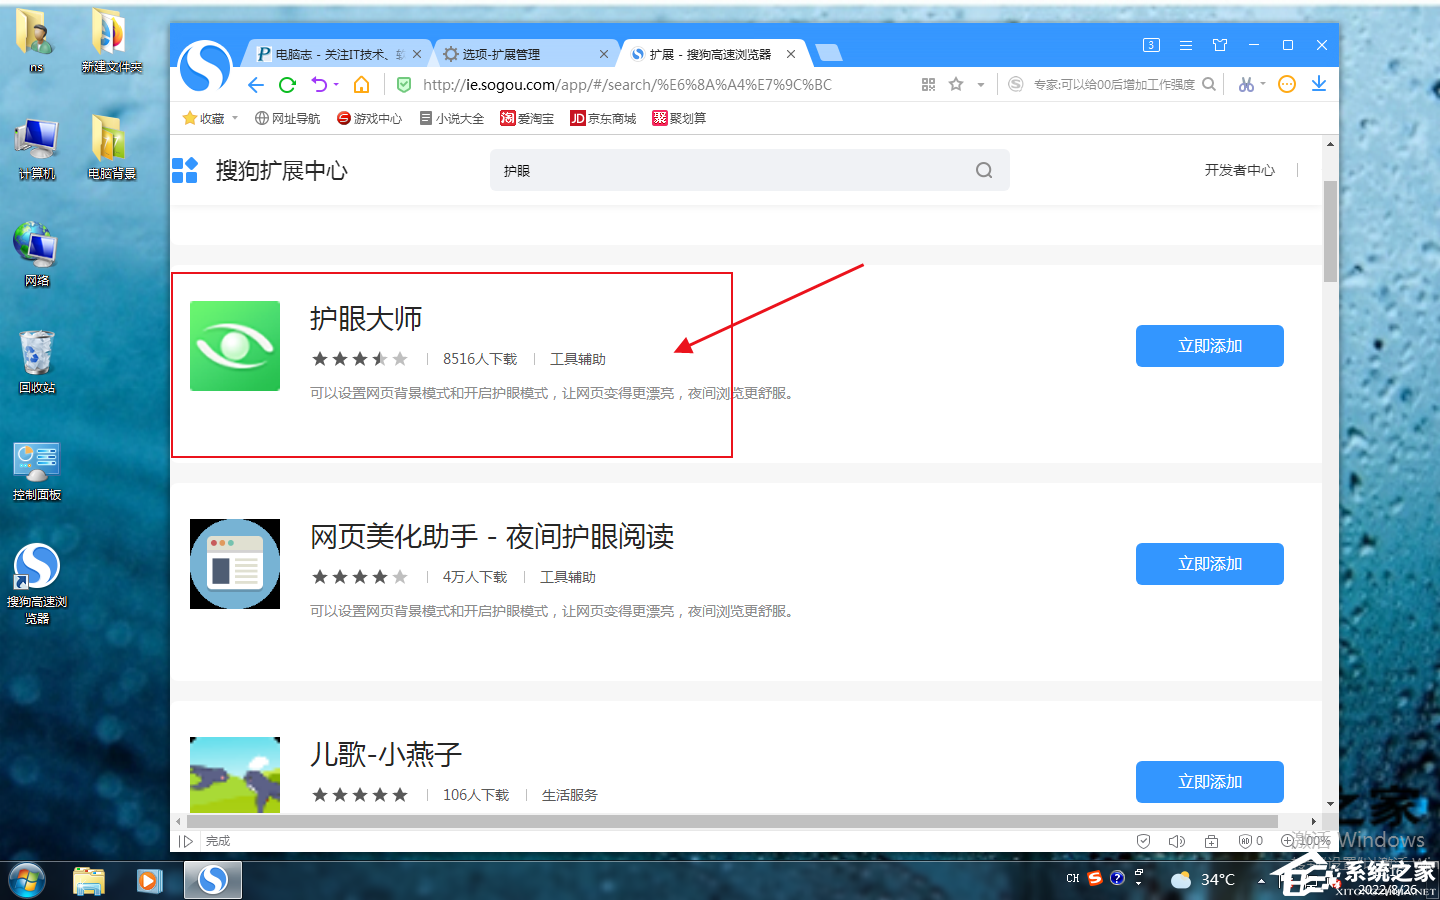Open the 开发者中心 link
Screen dimensions: 1440x900
[x=1239, y=171]
